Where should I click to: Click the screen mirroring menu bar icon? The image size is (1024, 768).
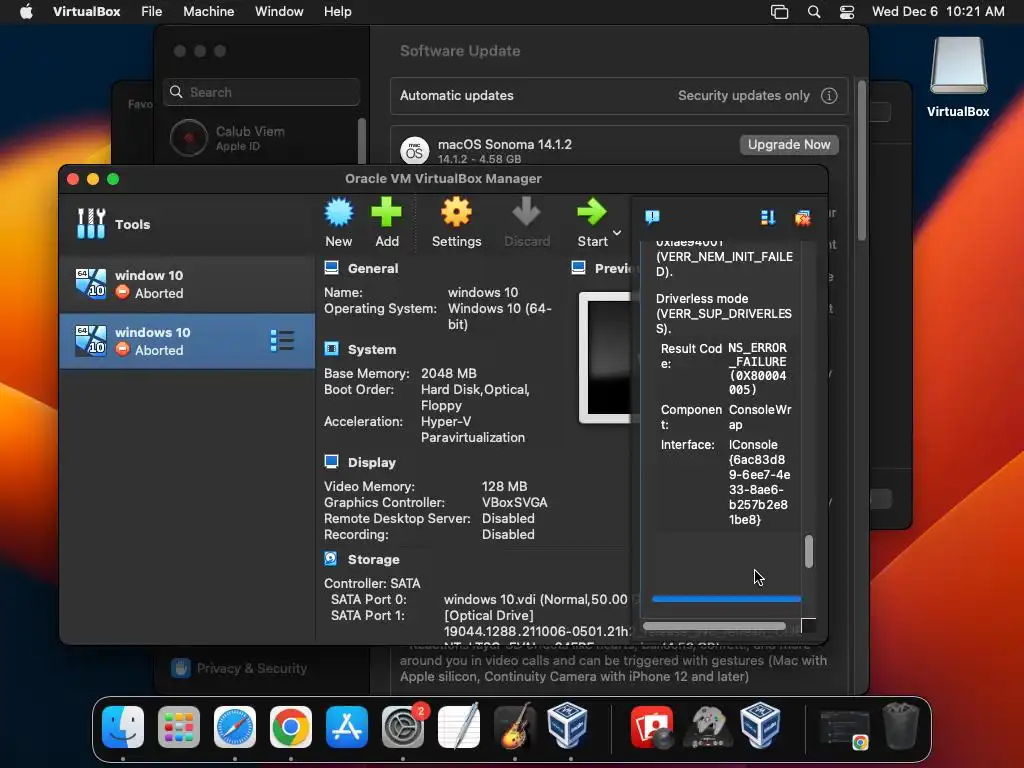coord(779,11)
